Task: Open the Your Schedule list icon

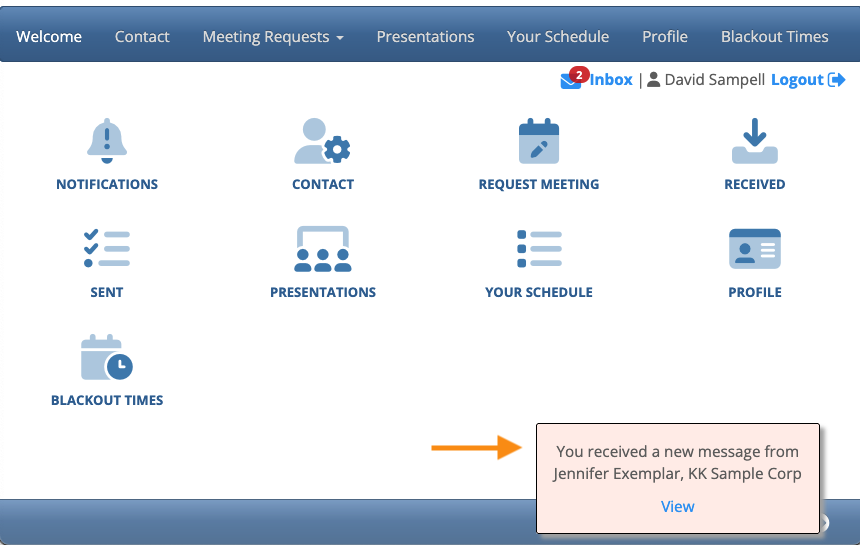Action: 539,248
